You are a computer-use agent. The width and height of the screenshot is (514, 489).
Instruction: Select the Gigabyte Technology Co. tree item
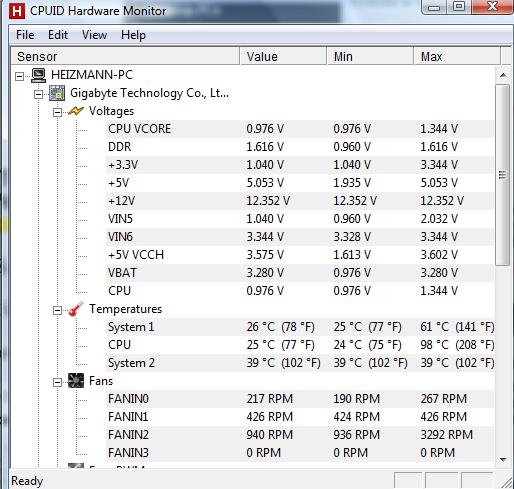click(149, 93)
